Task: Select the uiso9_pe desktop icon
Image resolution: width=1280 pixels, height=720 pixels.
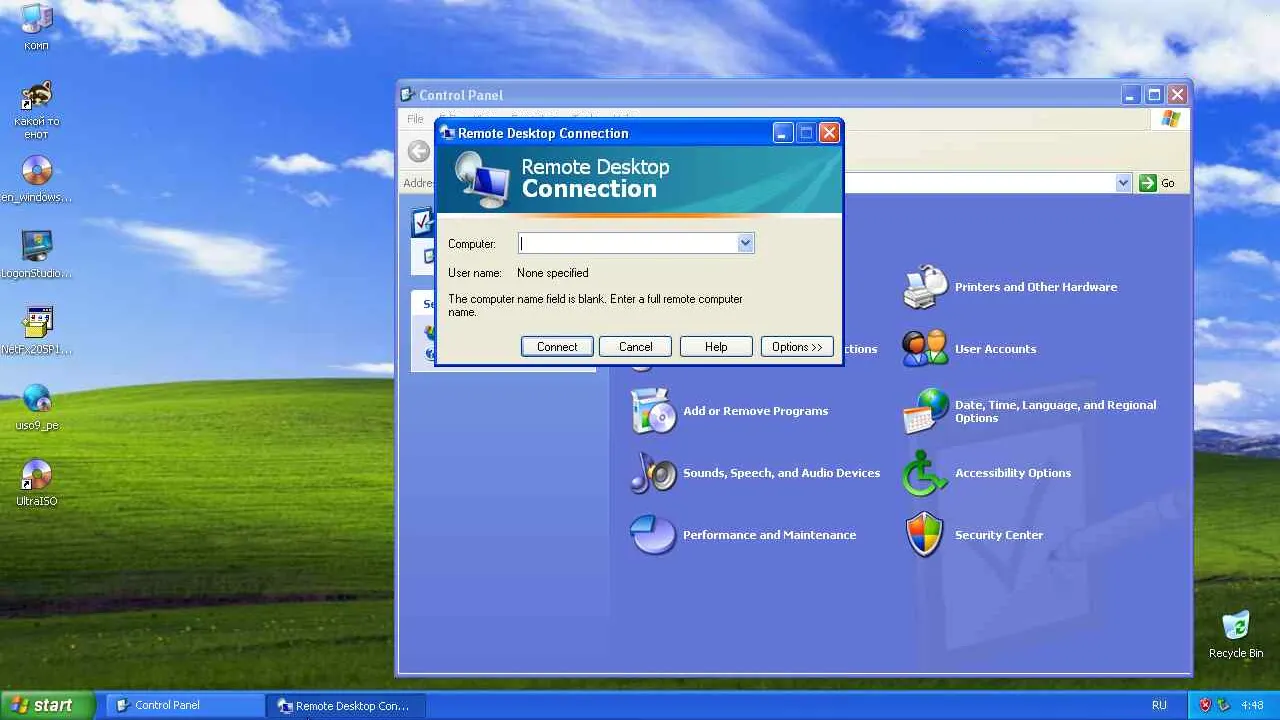Action: 37,399
